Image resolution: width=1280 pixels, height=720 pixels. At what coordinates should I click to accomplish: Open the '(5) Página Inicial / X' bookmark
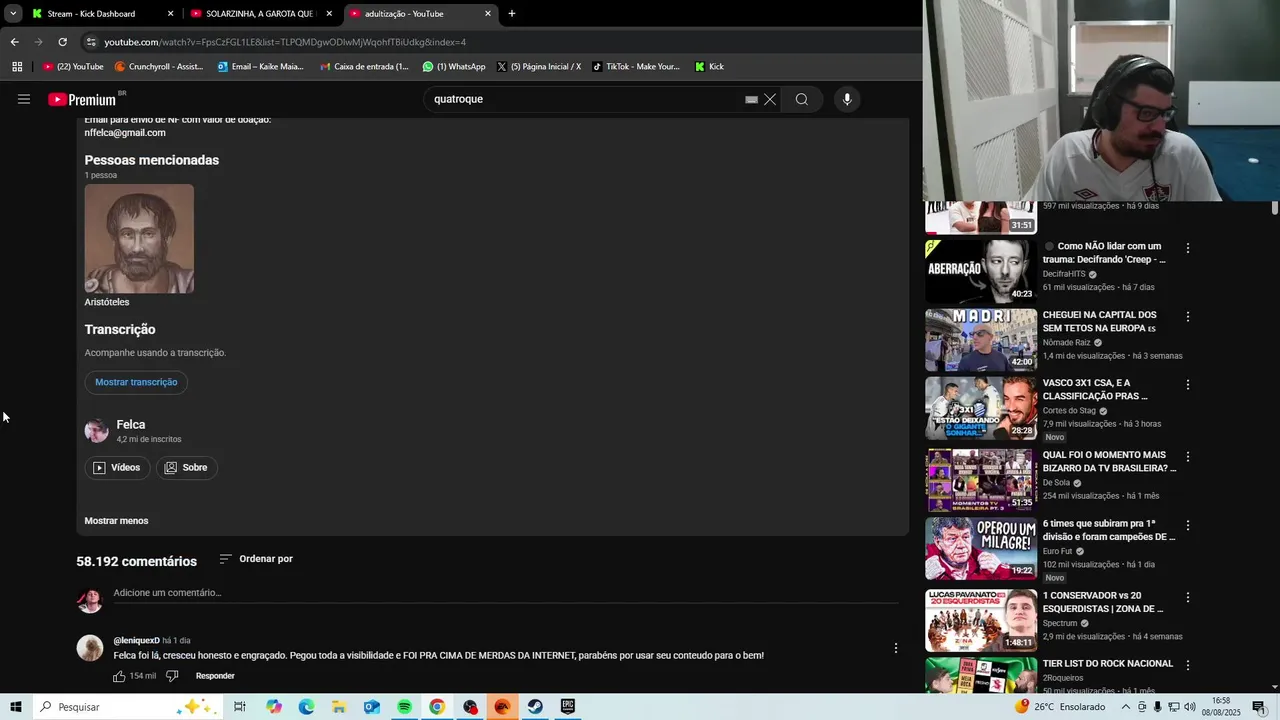[539, 67]
